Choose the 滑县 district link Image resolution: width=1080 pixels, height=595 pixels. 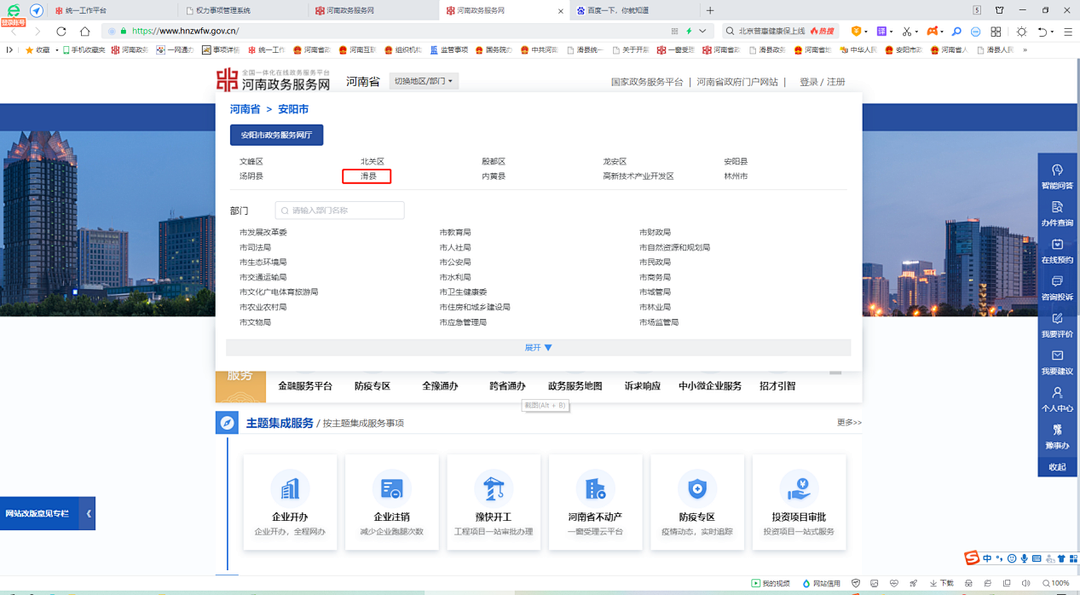tap(367, 176)
